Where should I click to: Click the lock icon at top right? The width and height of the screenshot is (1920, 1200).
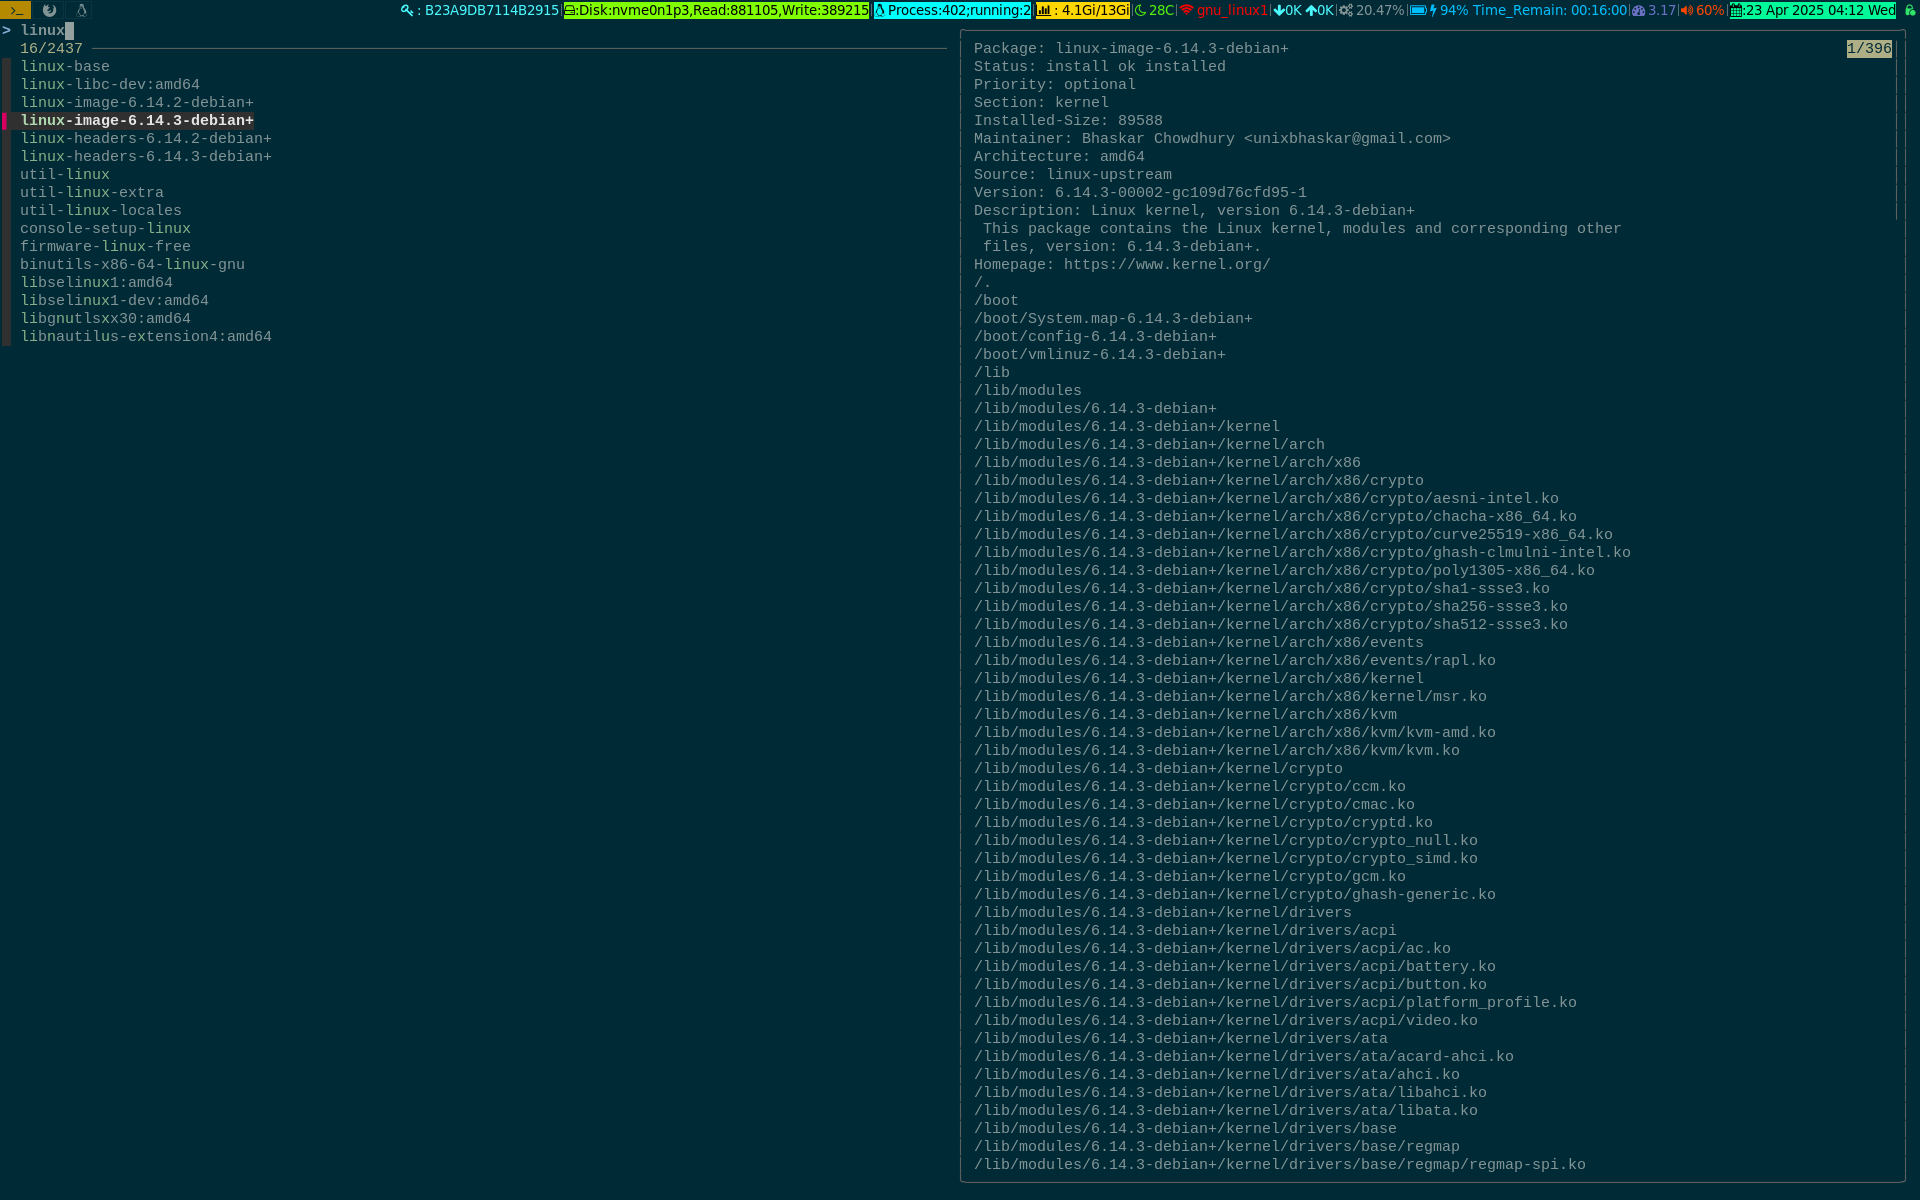(x=1909, y=10)
